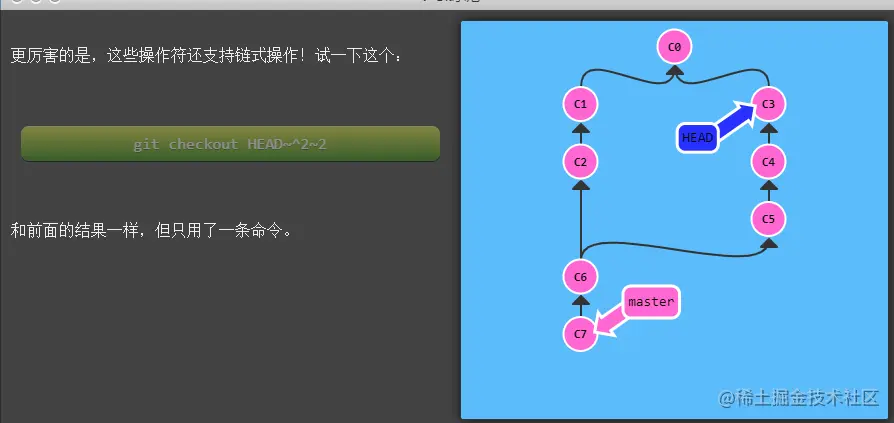Click the C4 commit circle
The image size is (894, 423).
point(769,162)
